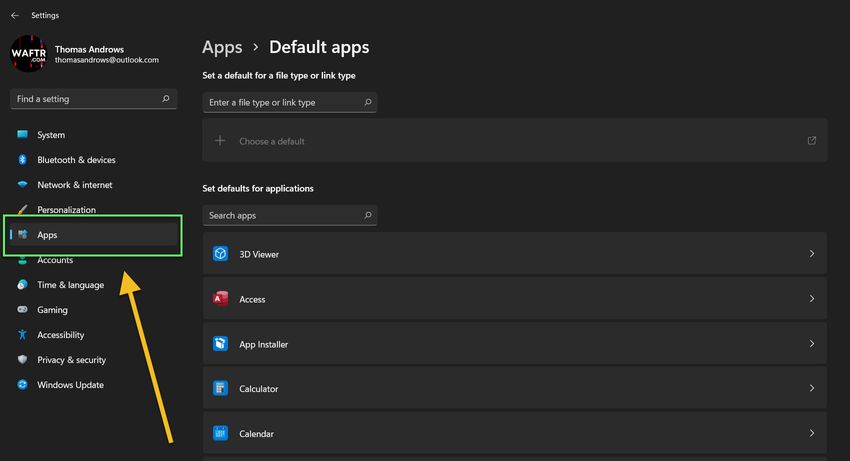
Task: Click the Bluetooth icon in sidebar
Action: coord(22,159)
